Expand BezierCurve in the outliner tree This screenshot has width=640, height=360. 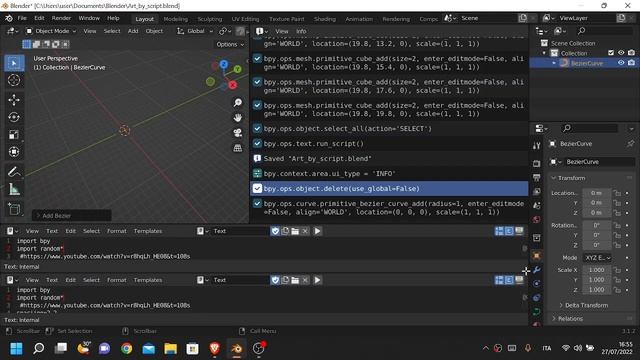click(x=553, y=63)
